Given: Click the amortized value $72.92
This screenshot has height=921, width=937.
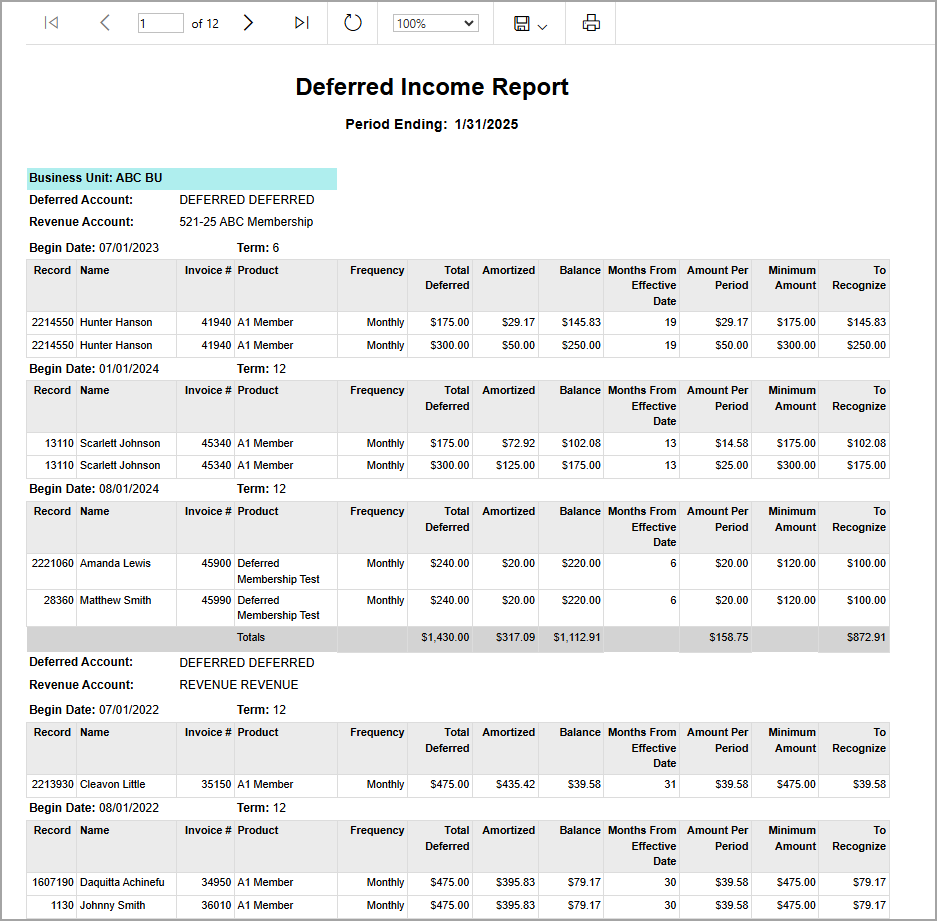Looking at the screenshot, I should pyautogui.click(x=518, y=443).
